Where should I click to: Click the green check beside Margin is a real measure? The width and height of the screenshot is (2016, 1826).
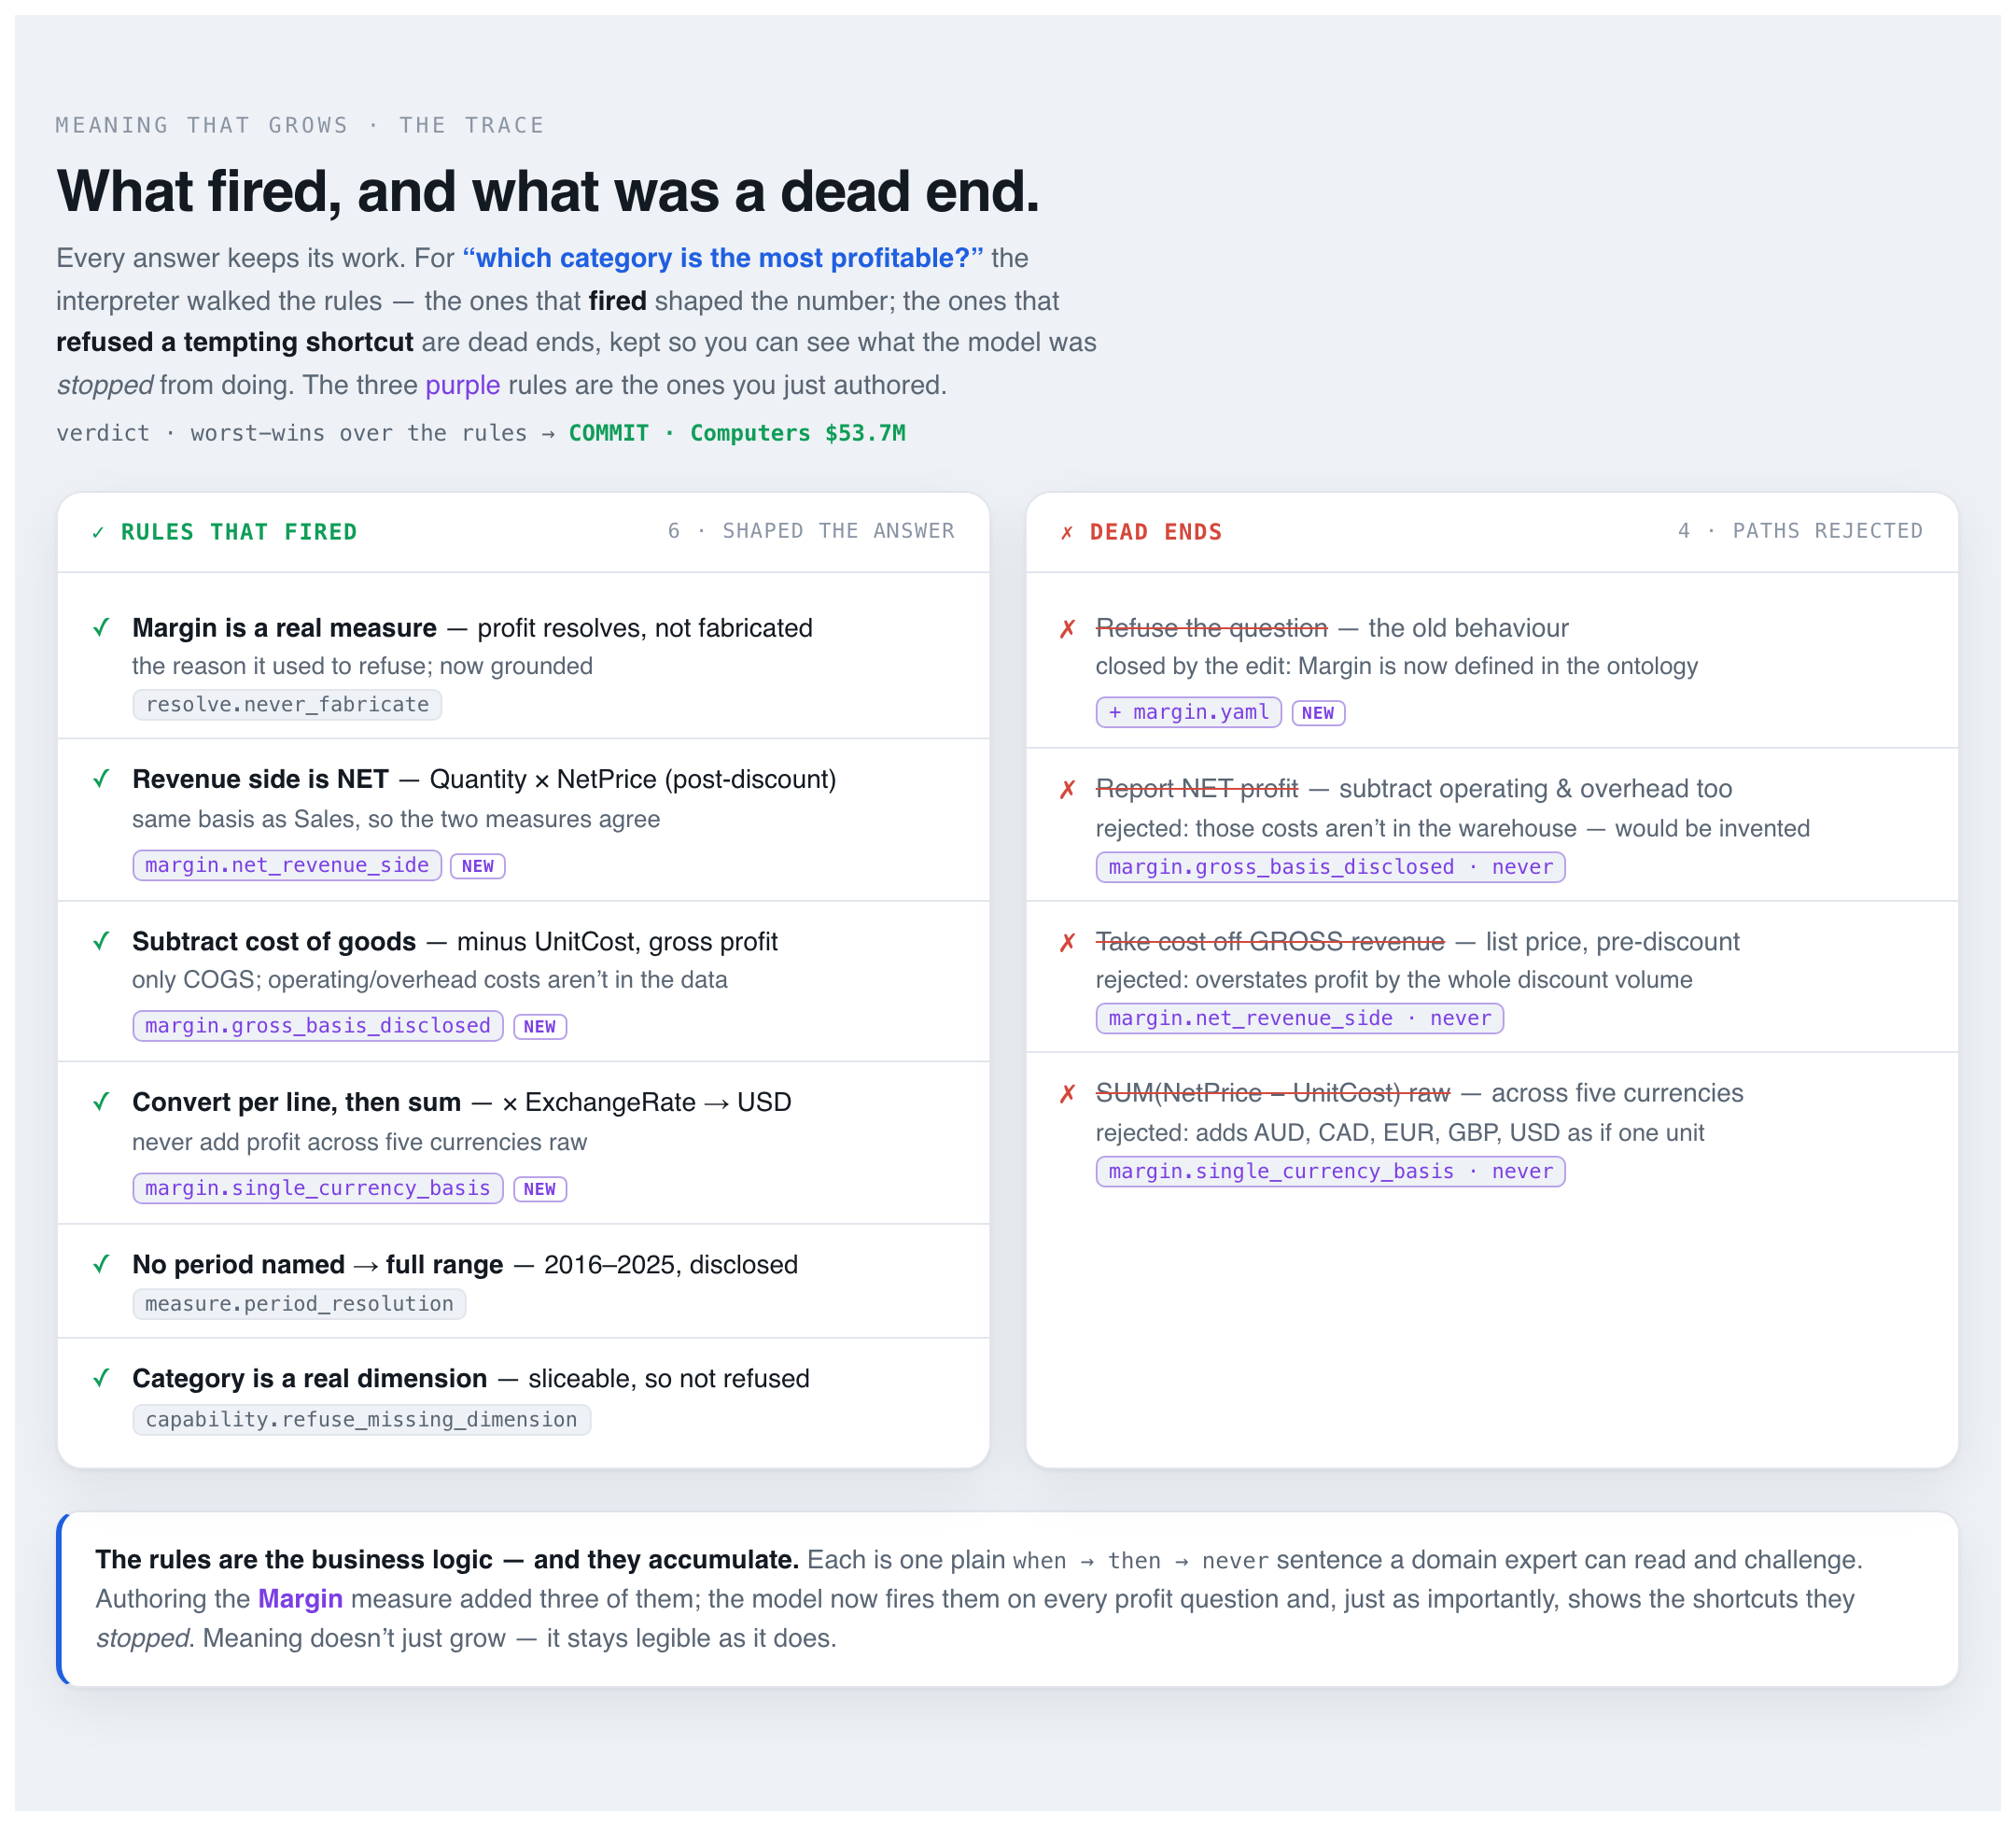(101, 628)
